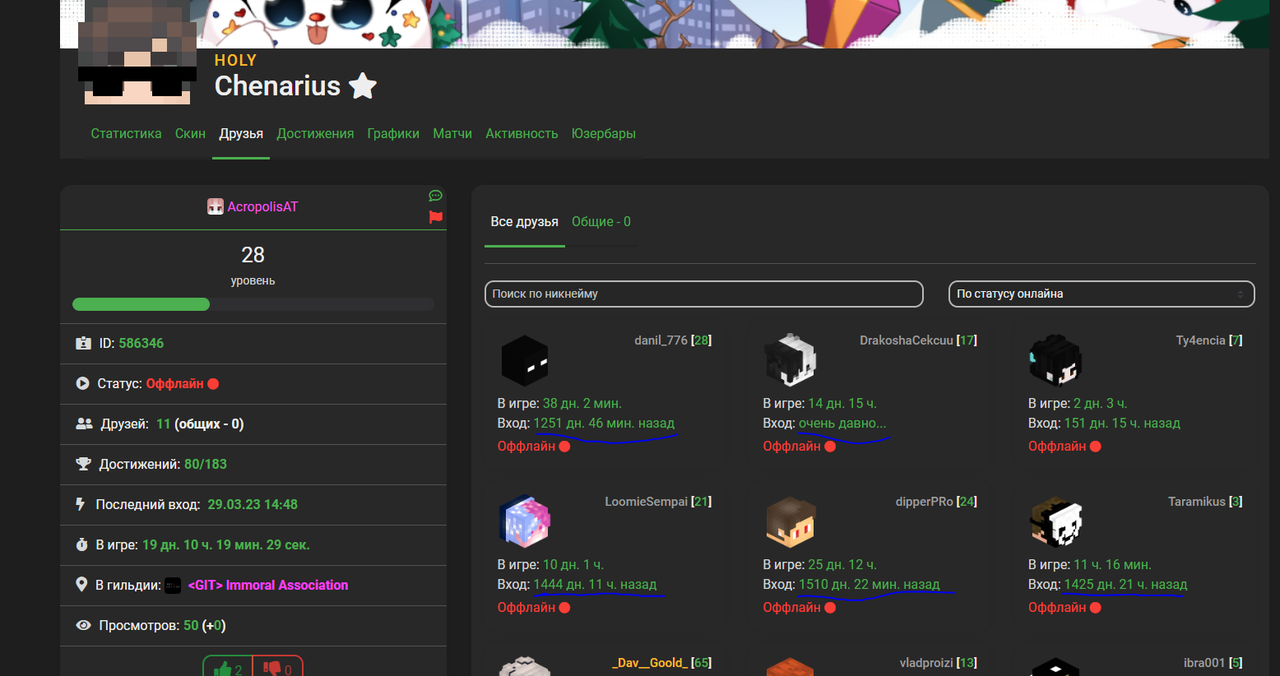
Task: Open ibra001 profile link
Action: point(1204,663)
